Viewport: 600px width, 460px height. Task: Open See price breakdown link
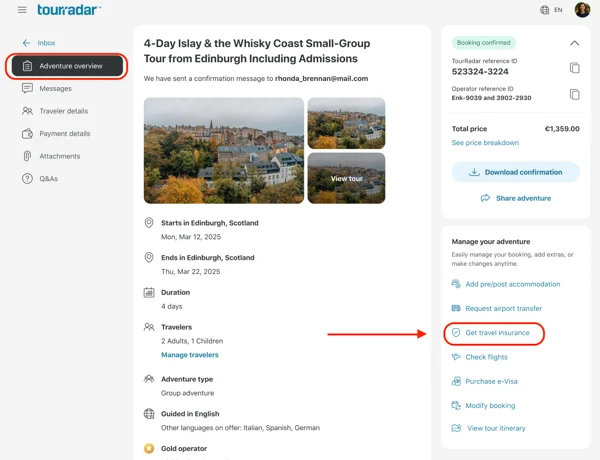485,143
